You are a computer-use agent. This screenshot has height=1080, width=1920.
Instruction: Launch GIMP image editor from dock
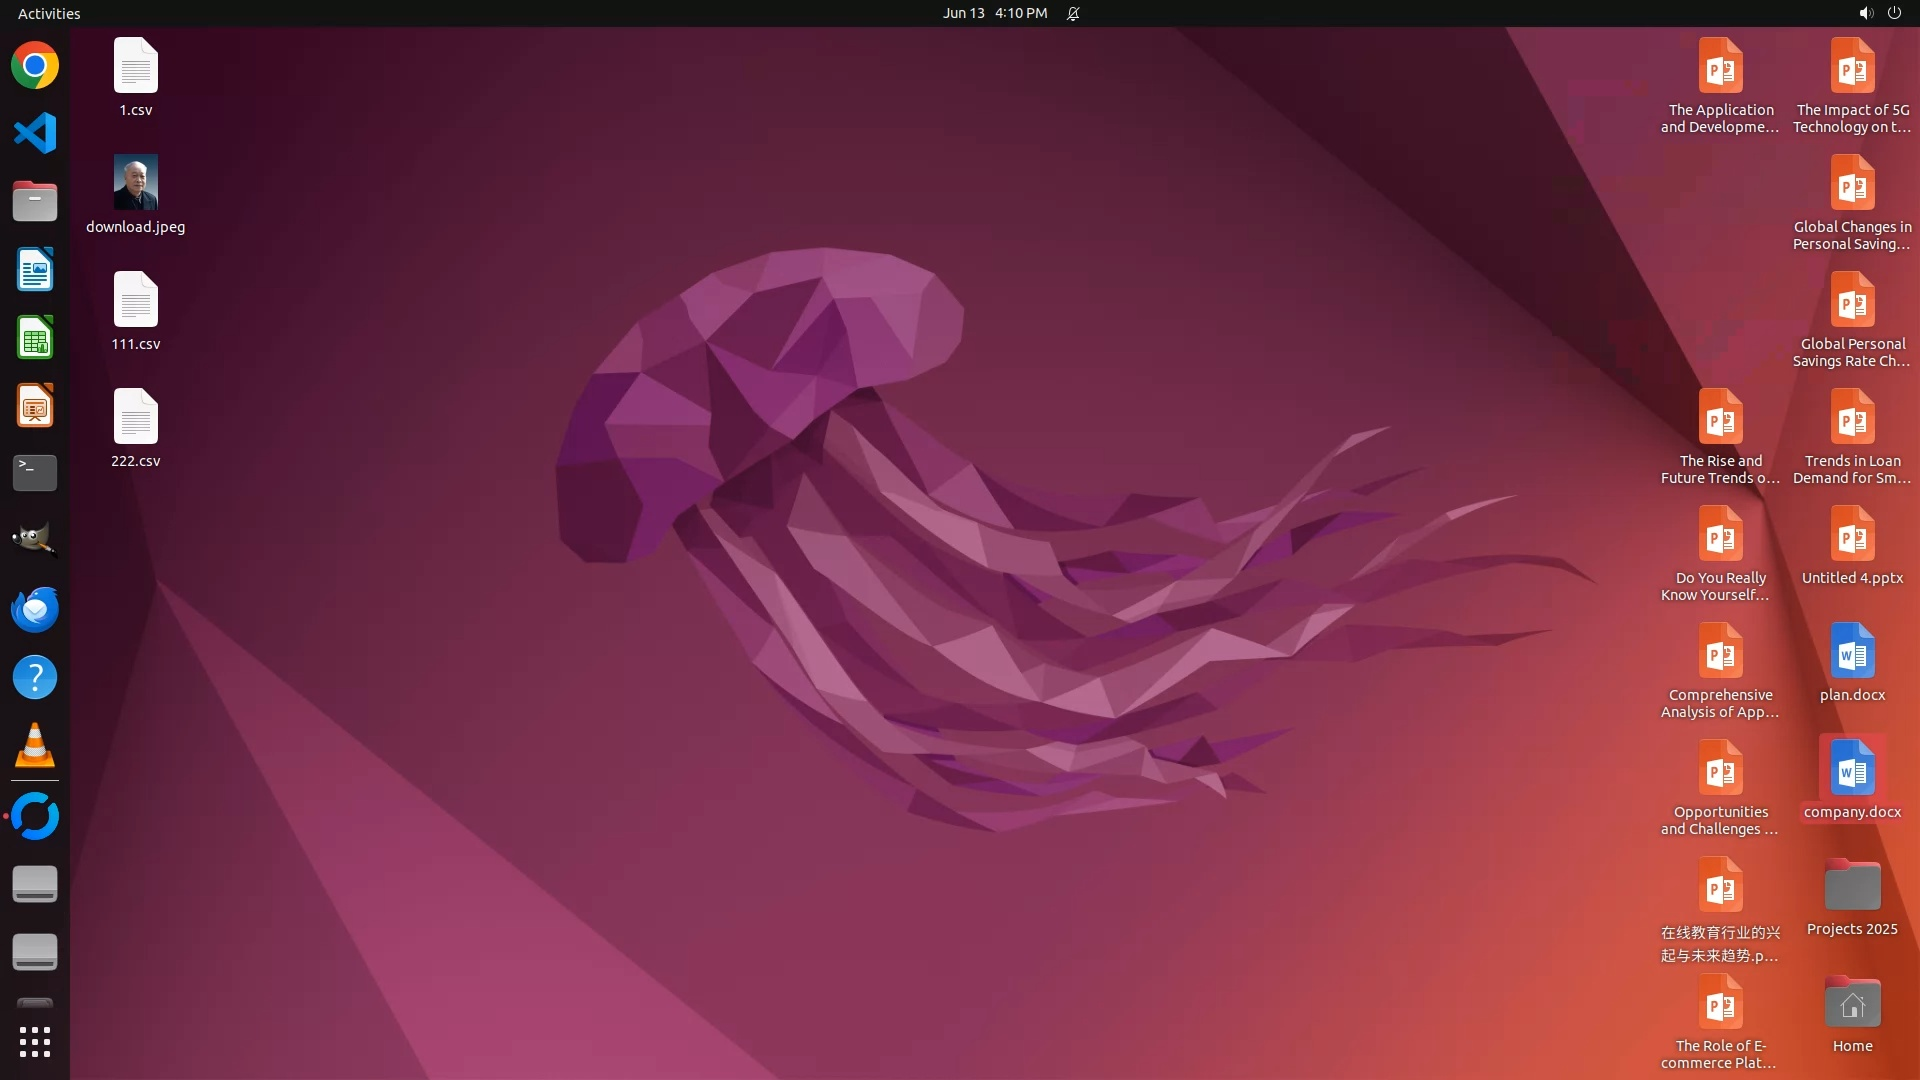[x=35, y=540]
